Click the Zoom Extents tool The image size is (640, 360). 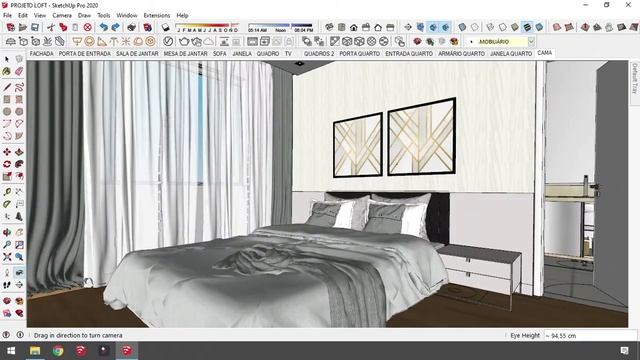point(7,257)
